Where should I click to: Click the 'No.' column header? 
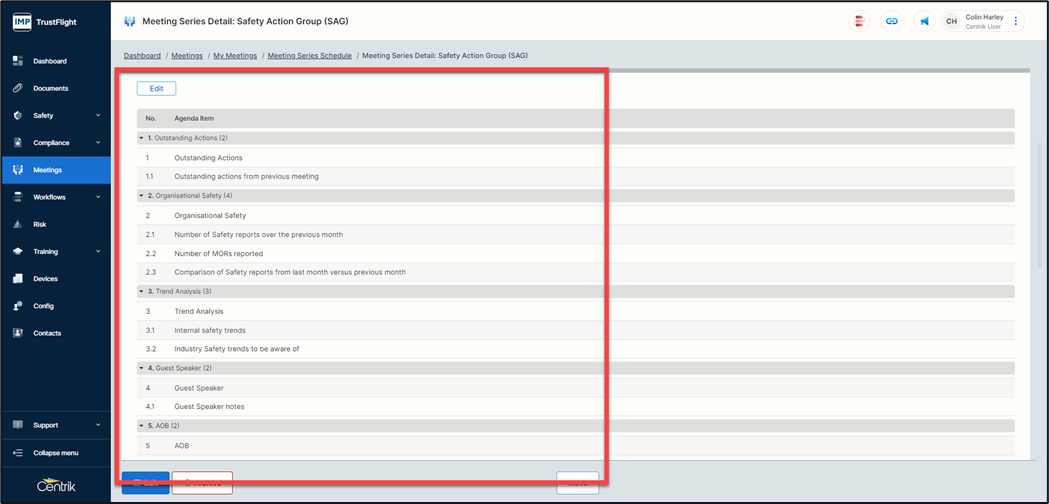coord(151,118)
